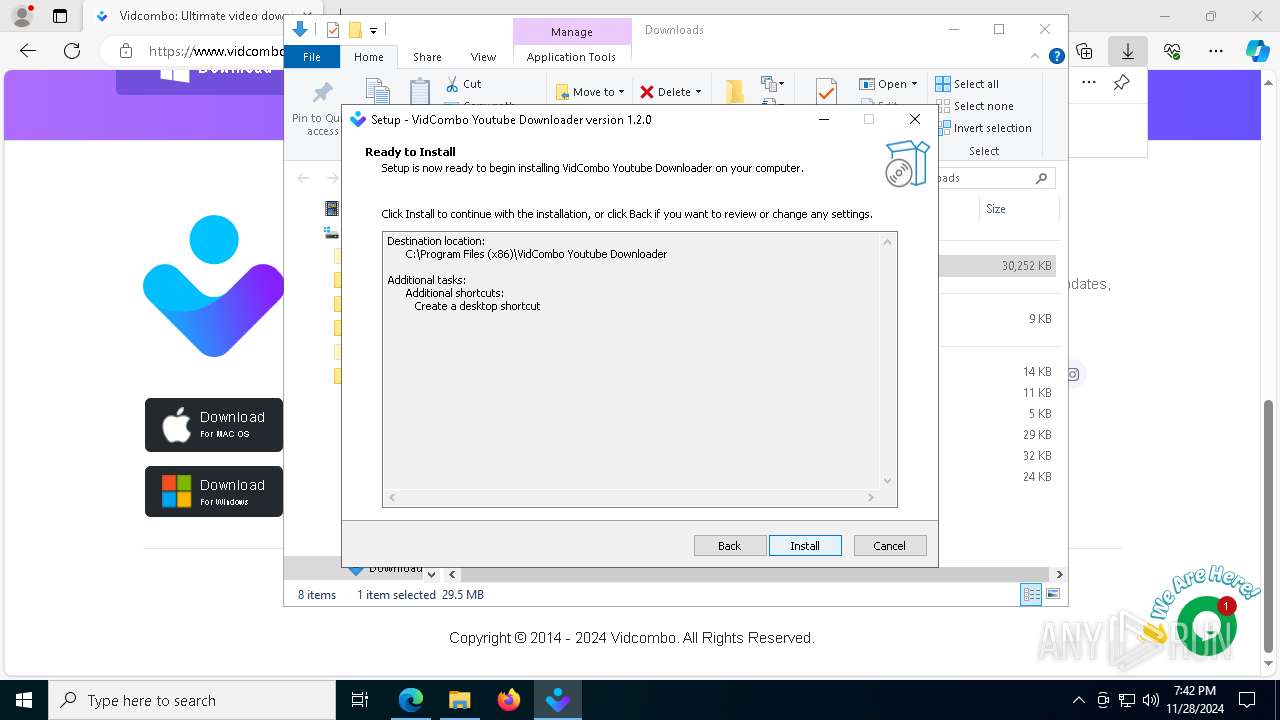This screenshot has width=1280, height=720.
Task: Open Microsoft Edge from taskbar
Action: click(x=411, y=700)
